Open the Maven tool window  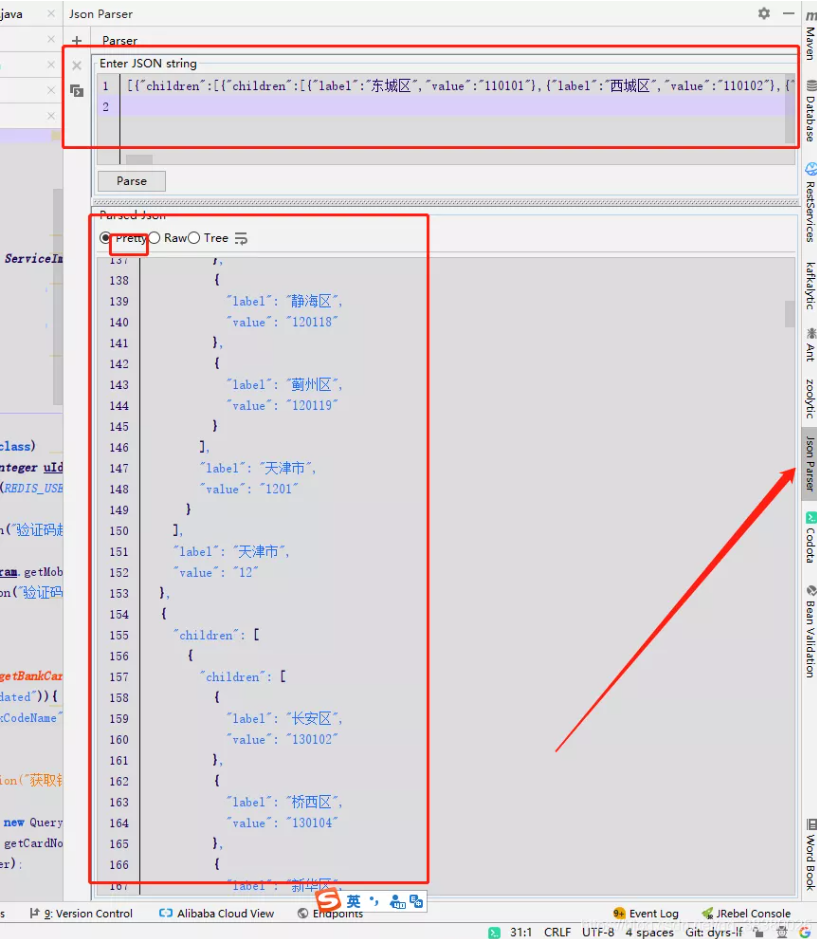pyautogui.click(x=810, y=36)
